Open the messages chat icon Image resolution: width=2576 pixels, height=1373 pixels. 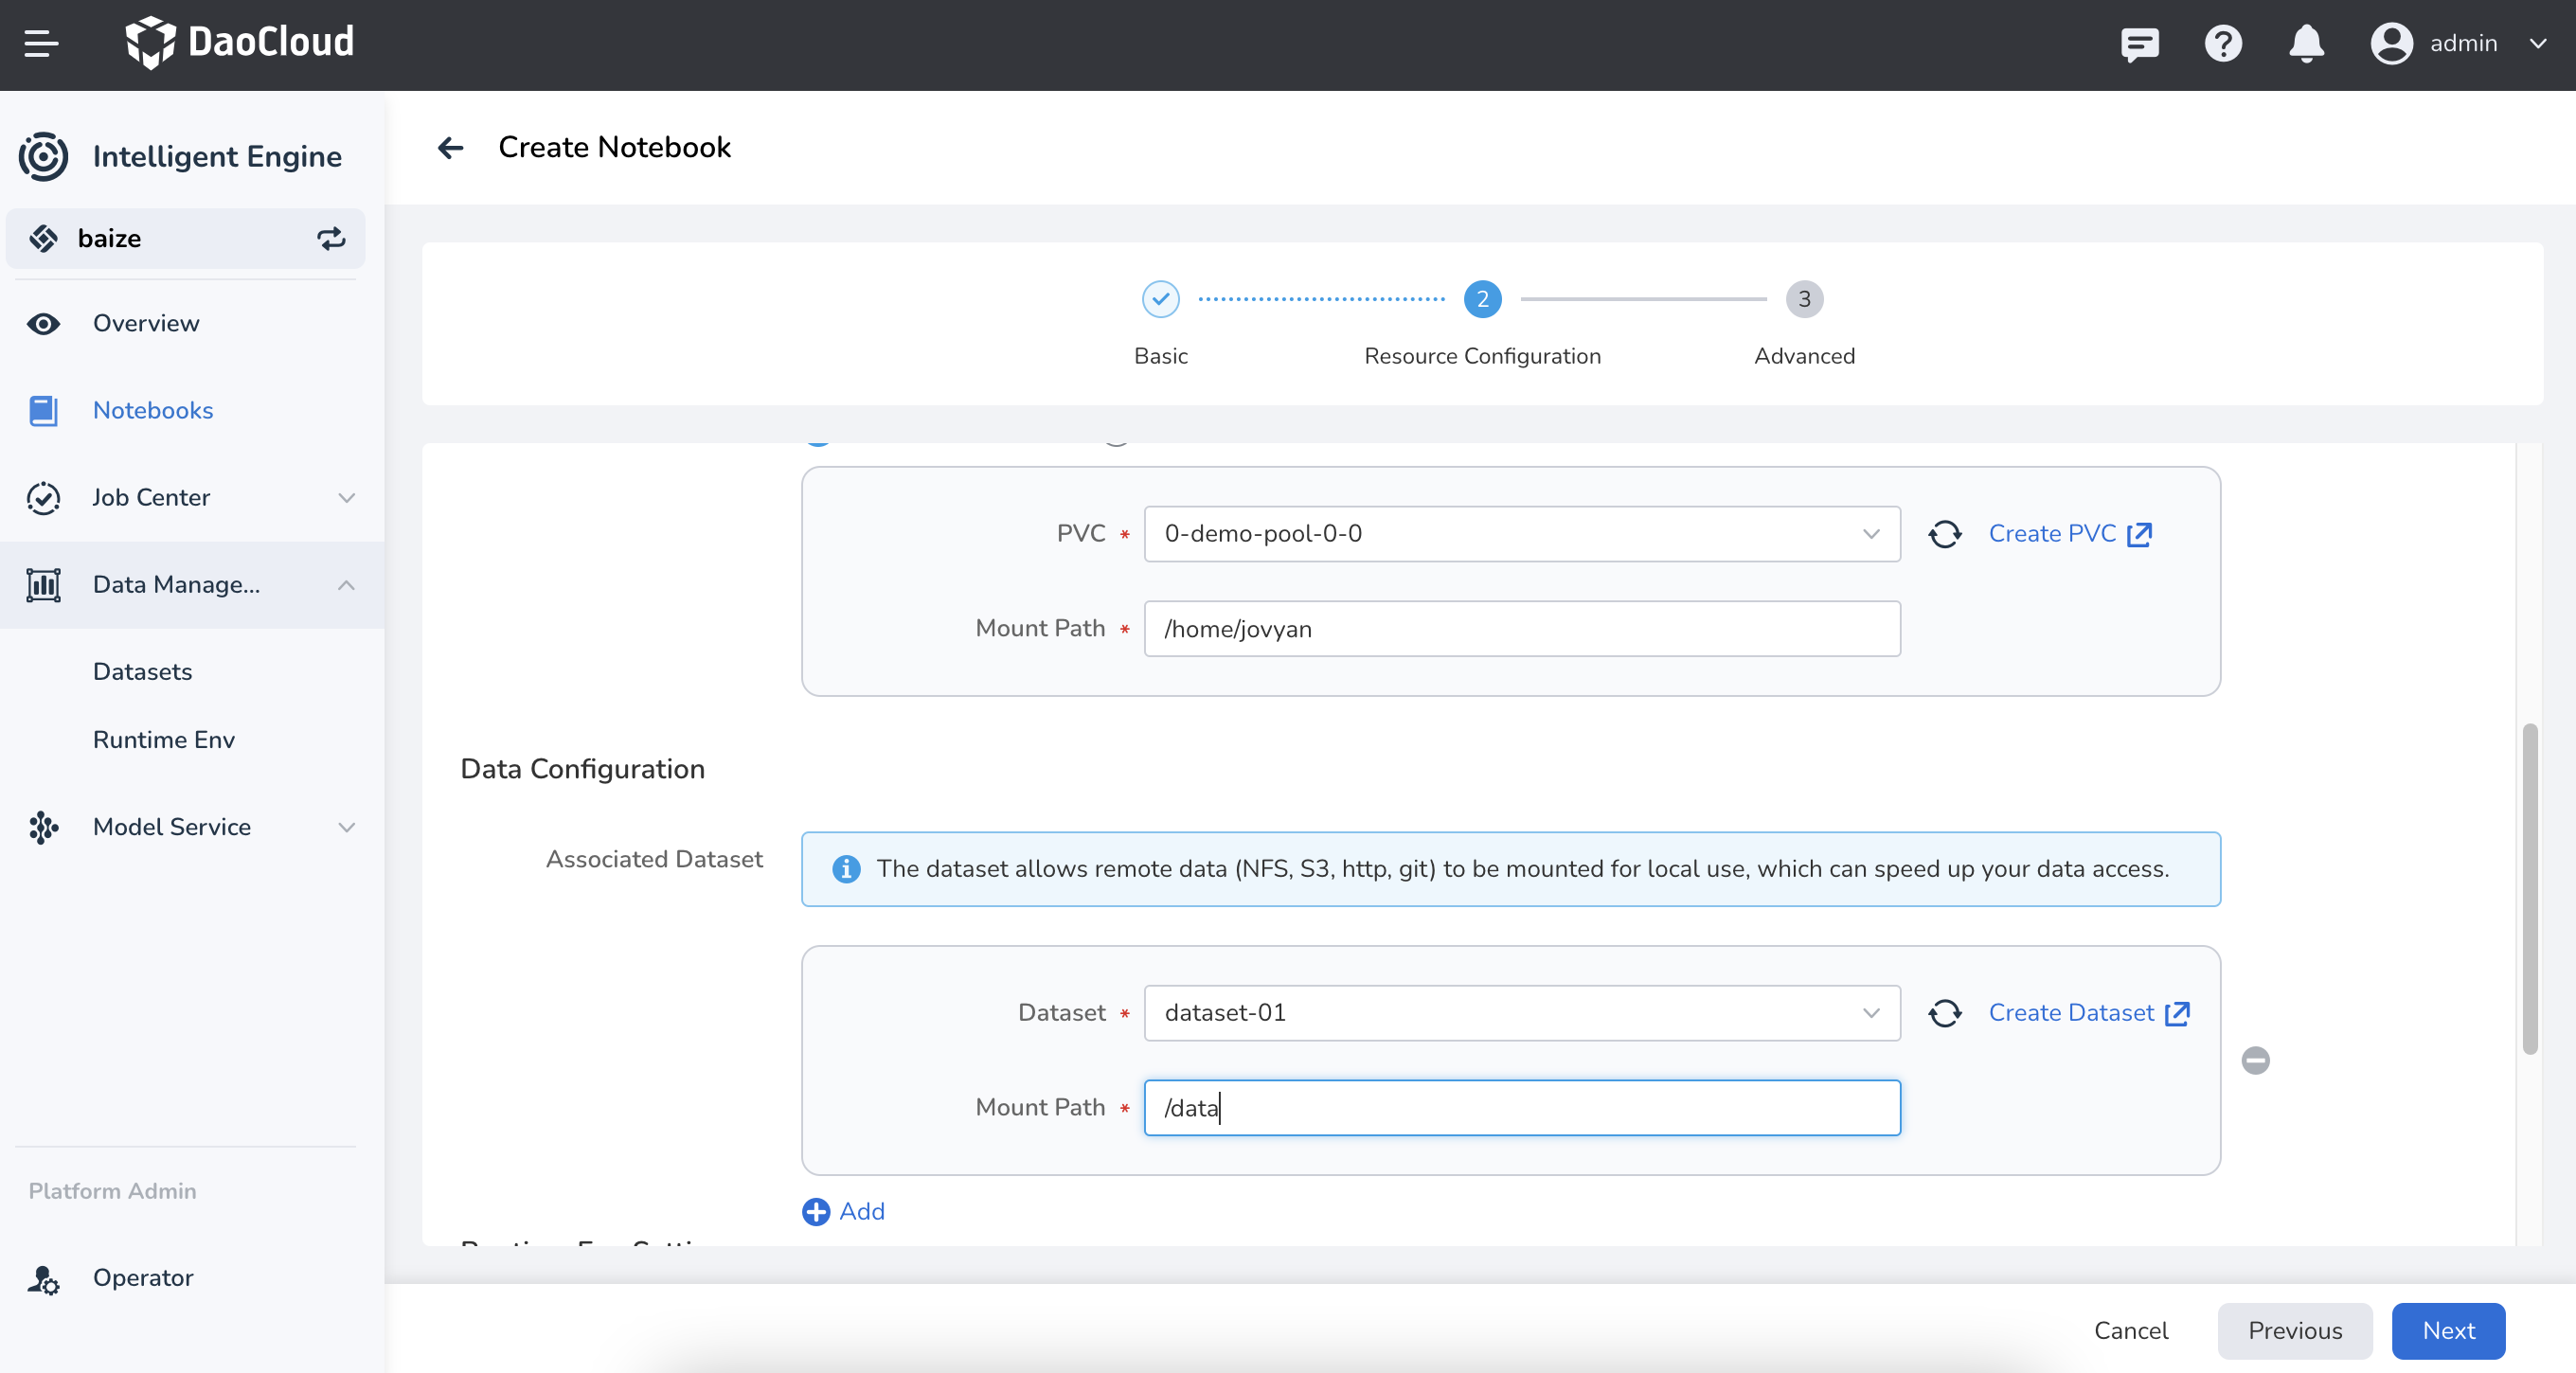(x=2139, y=44)
